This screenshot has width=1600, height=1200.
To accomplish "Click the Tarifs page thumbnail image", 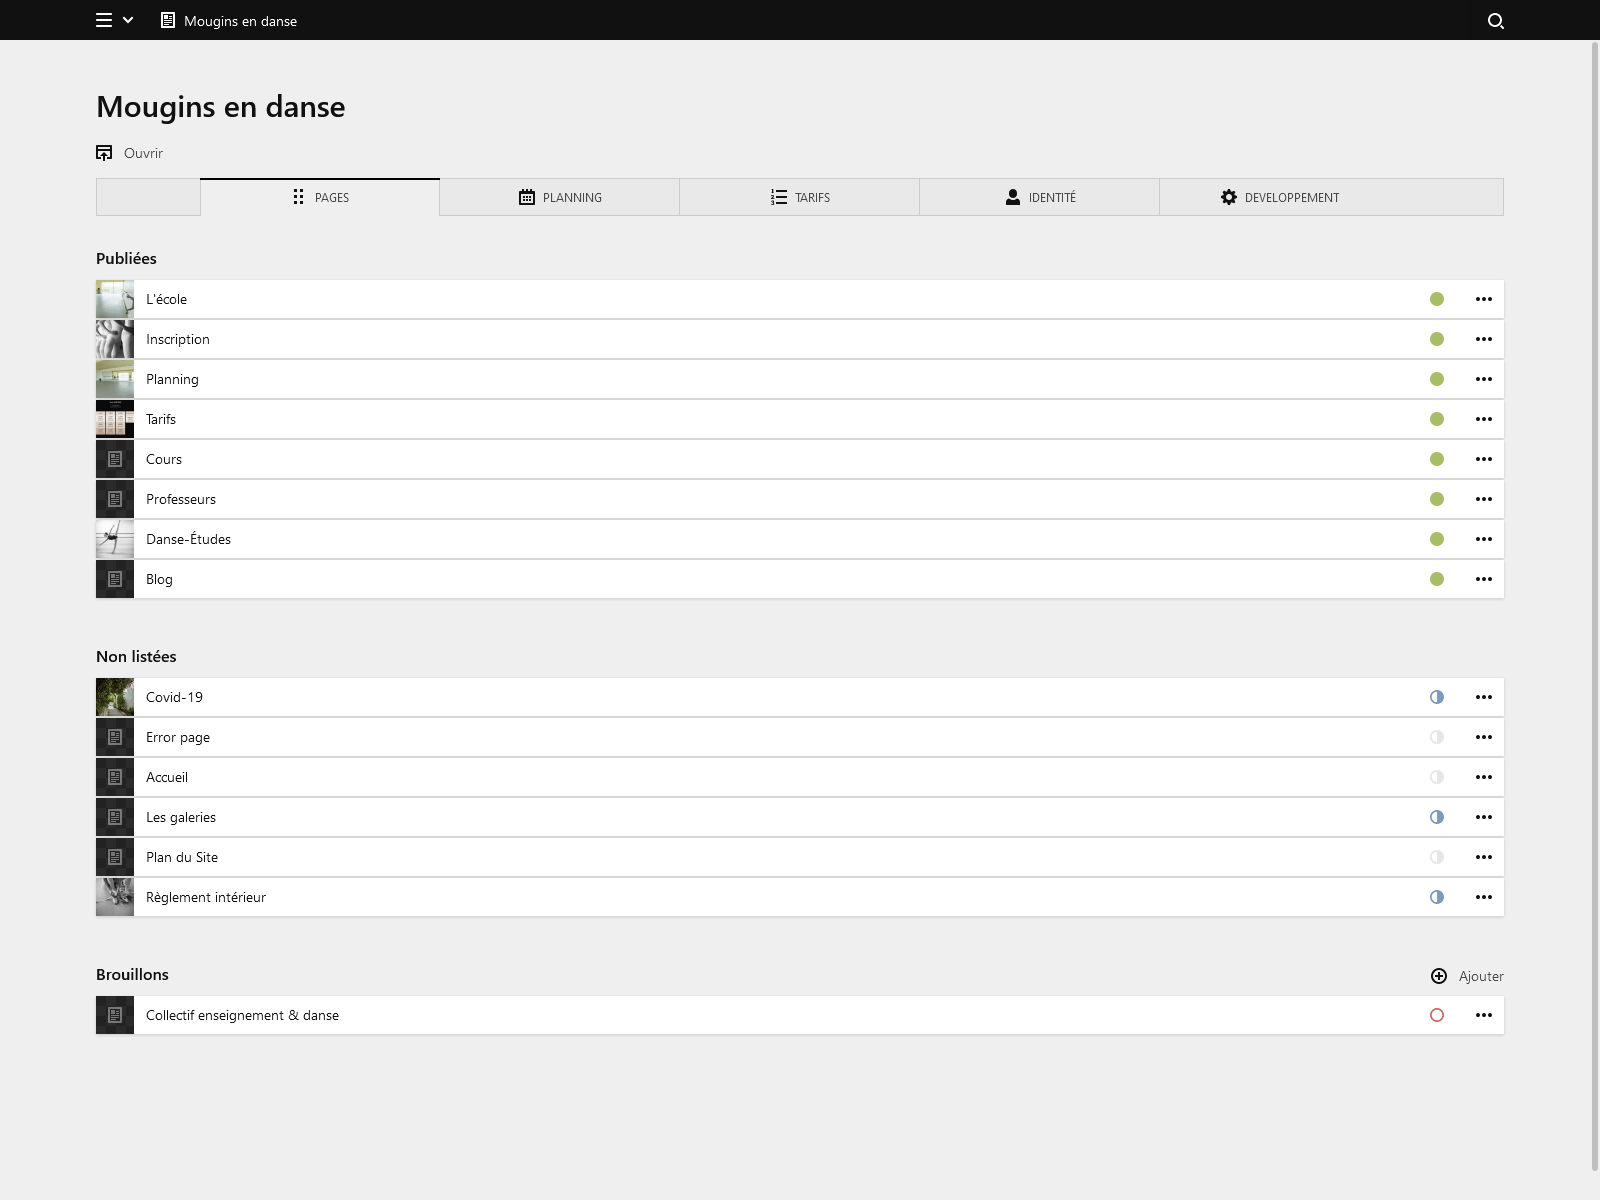I will 114,418.
